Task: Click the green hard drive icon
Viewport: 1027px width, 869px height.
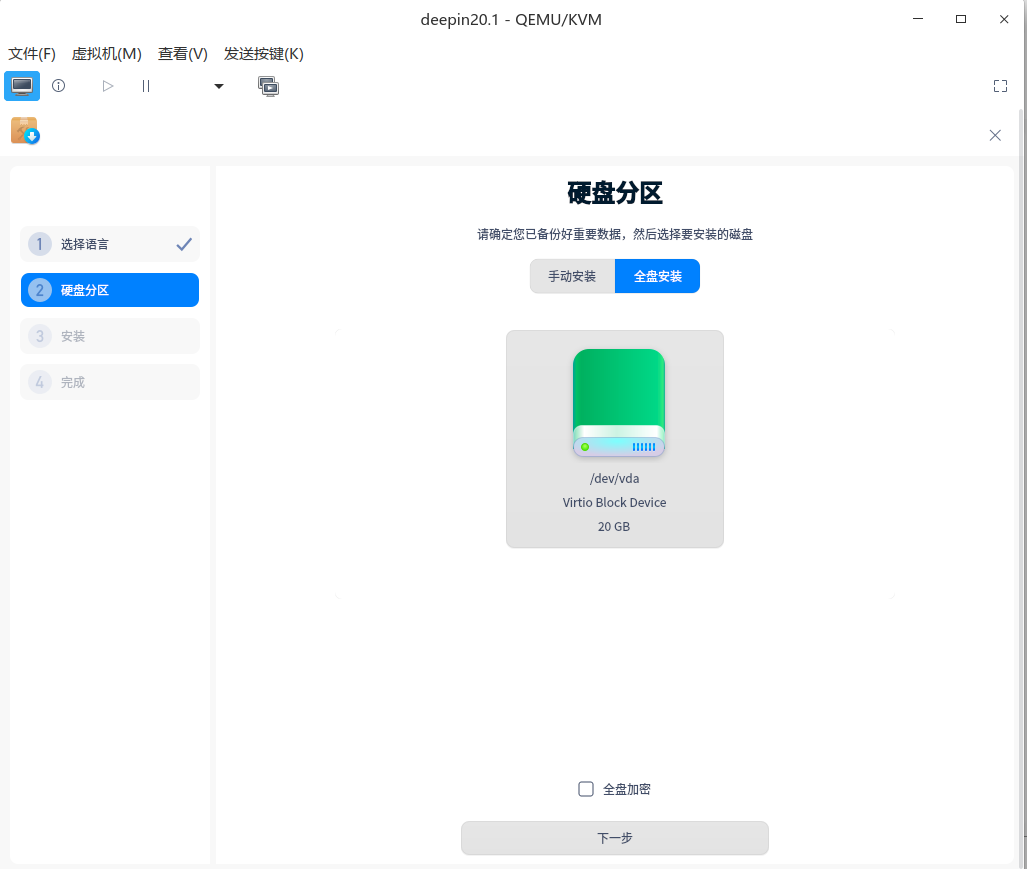Action: coord(619,403)
